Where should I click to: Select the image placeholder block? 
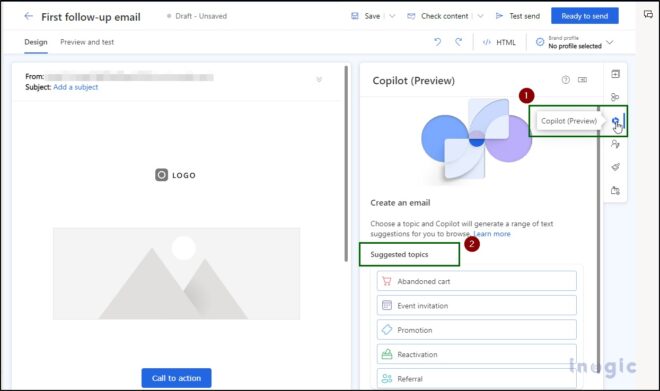(176, 274)
